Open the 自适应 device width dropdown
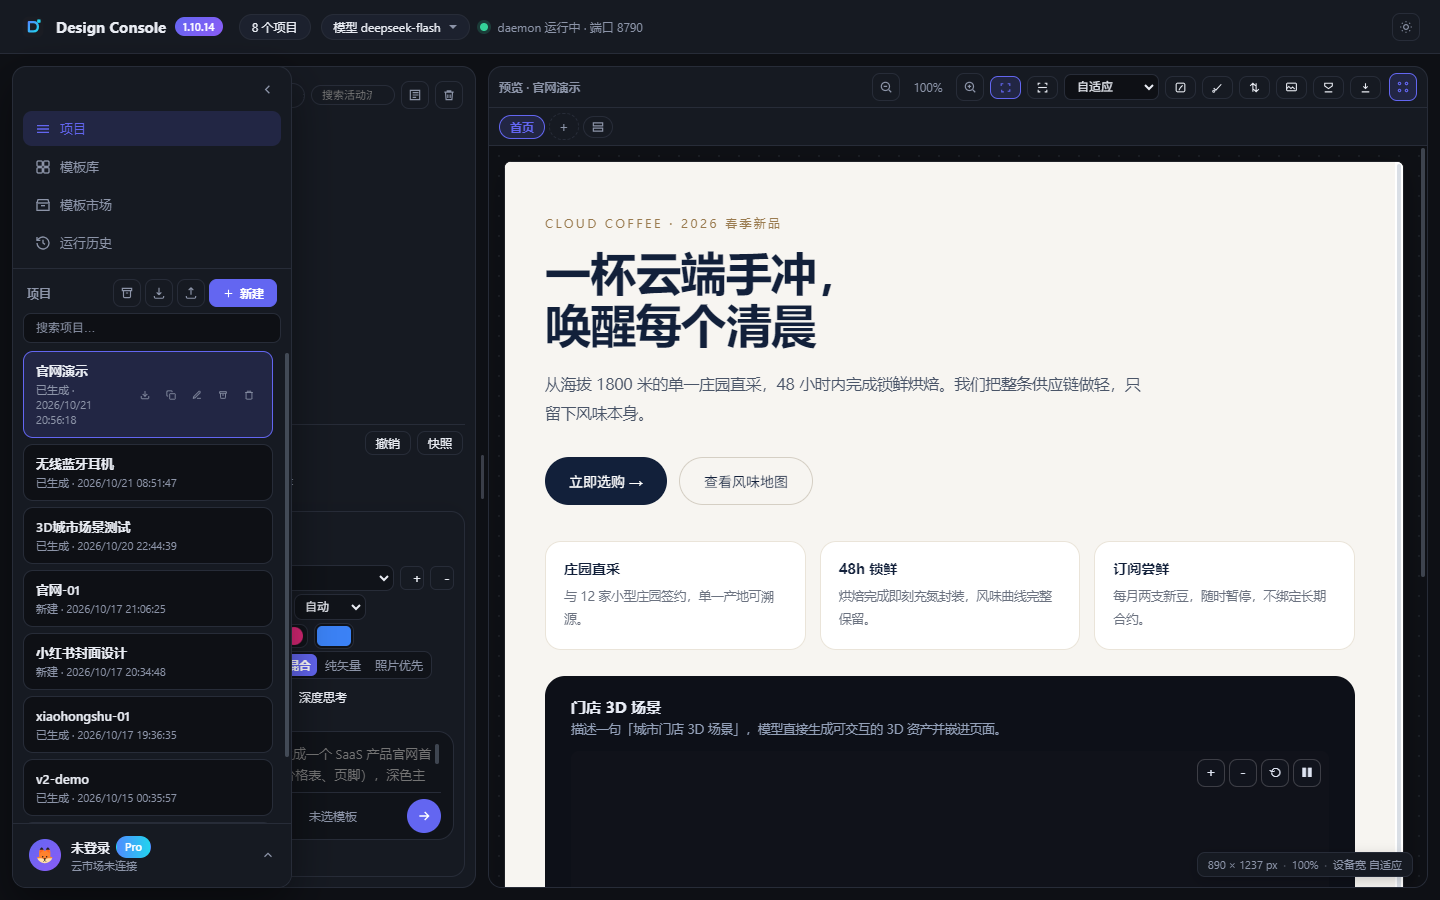 pyautogui.click(x=1111, y=88)
